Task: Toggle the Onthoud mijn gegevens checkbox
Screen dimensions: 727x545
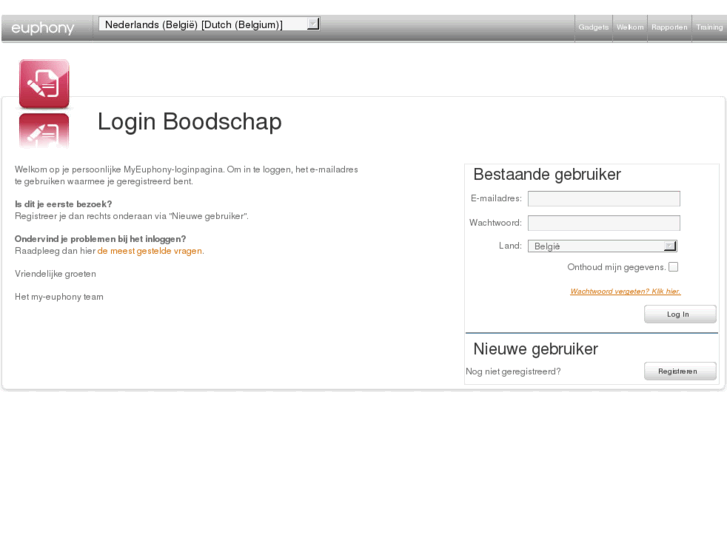Action: 673,267
